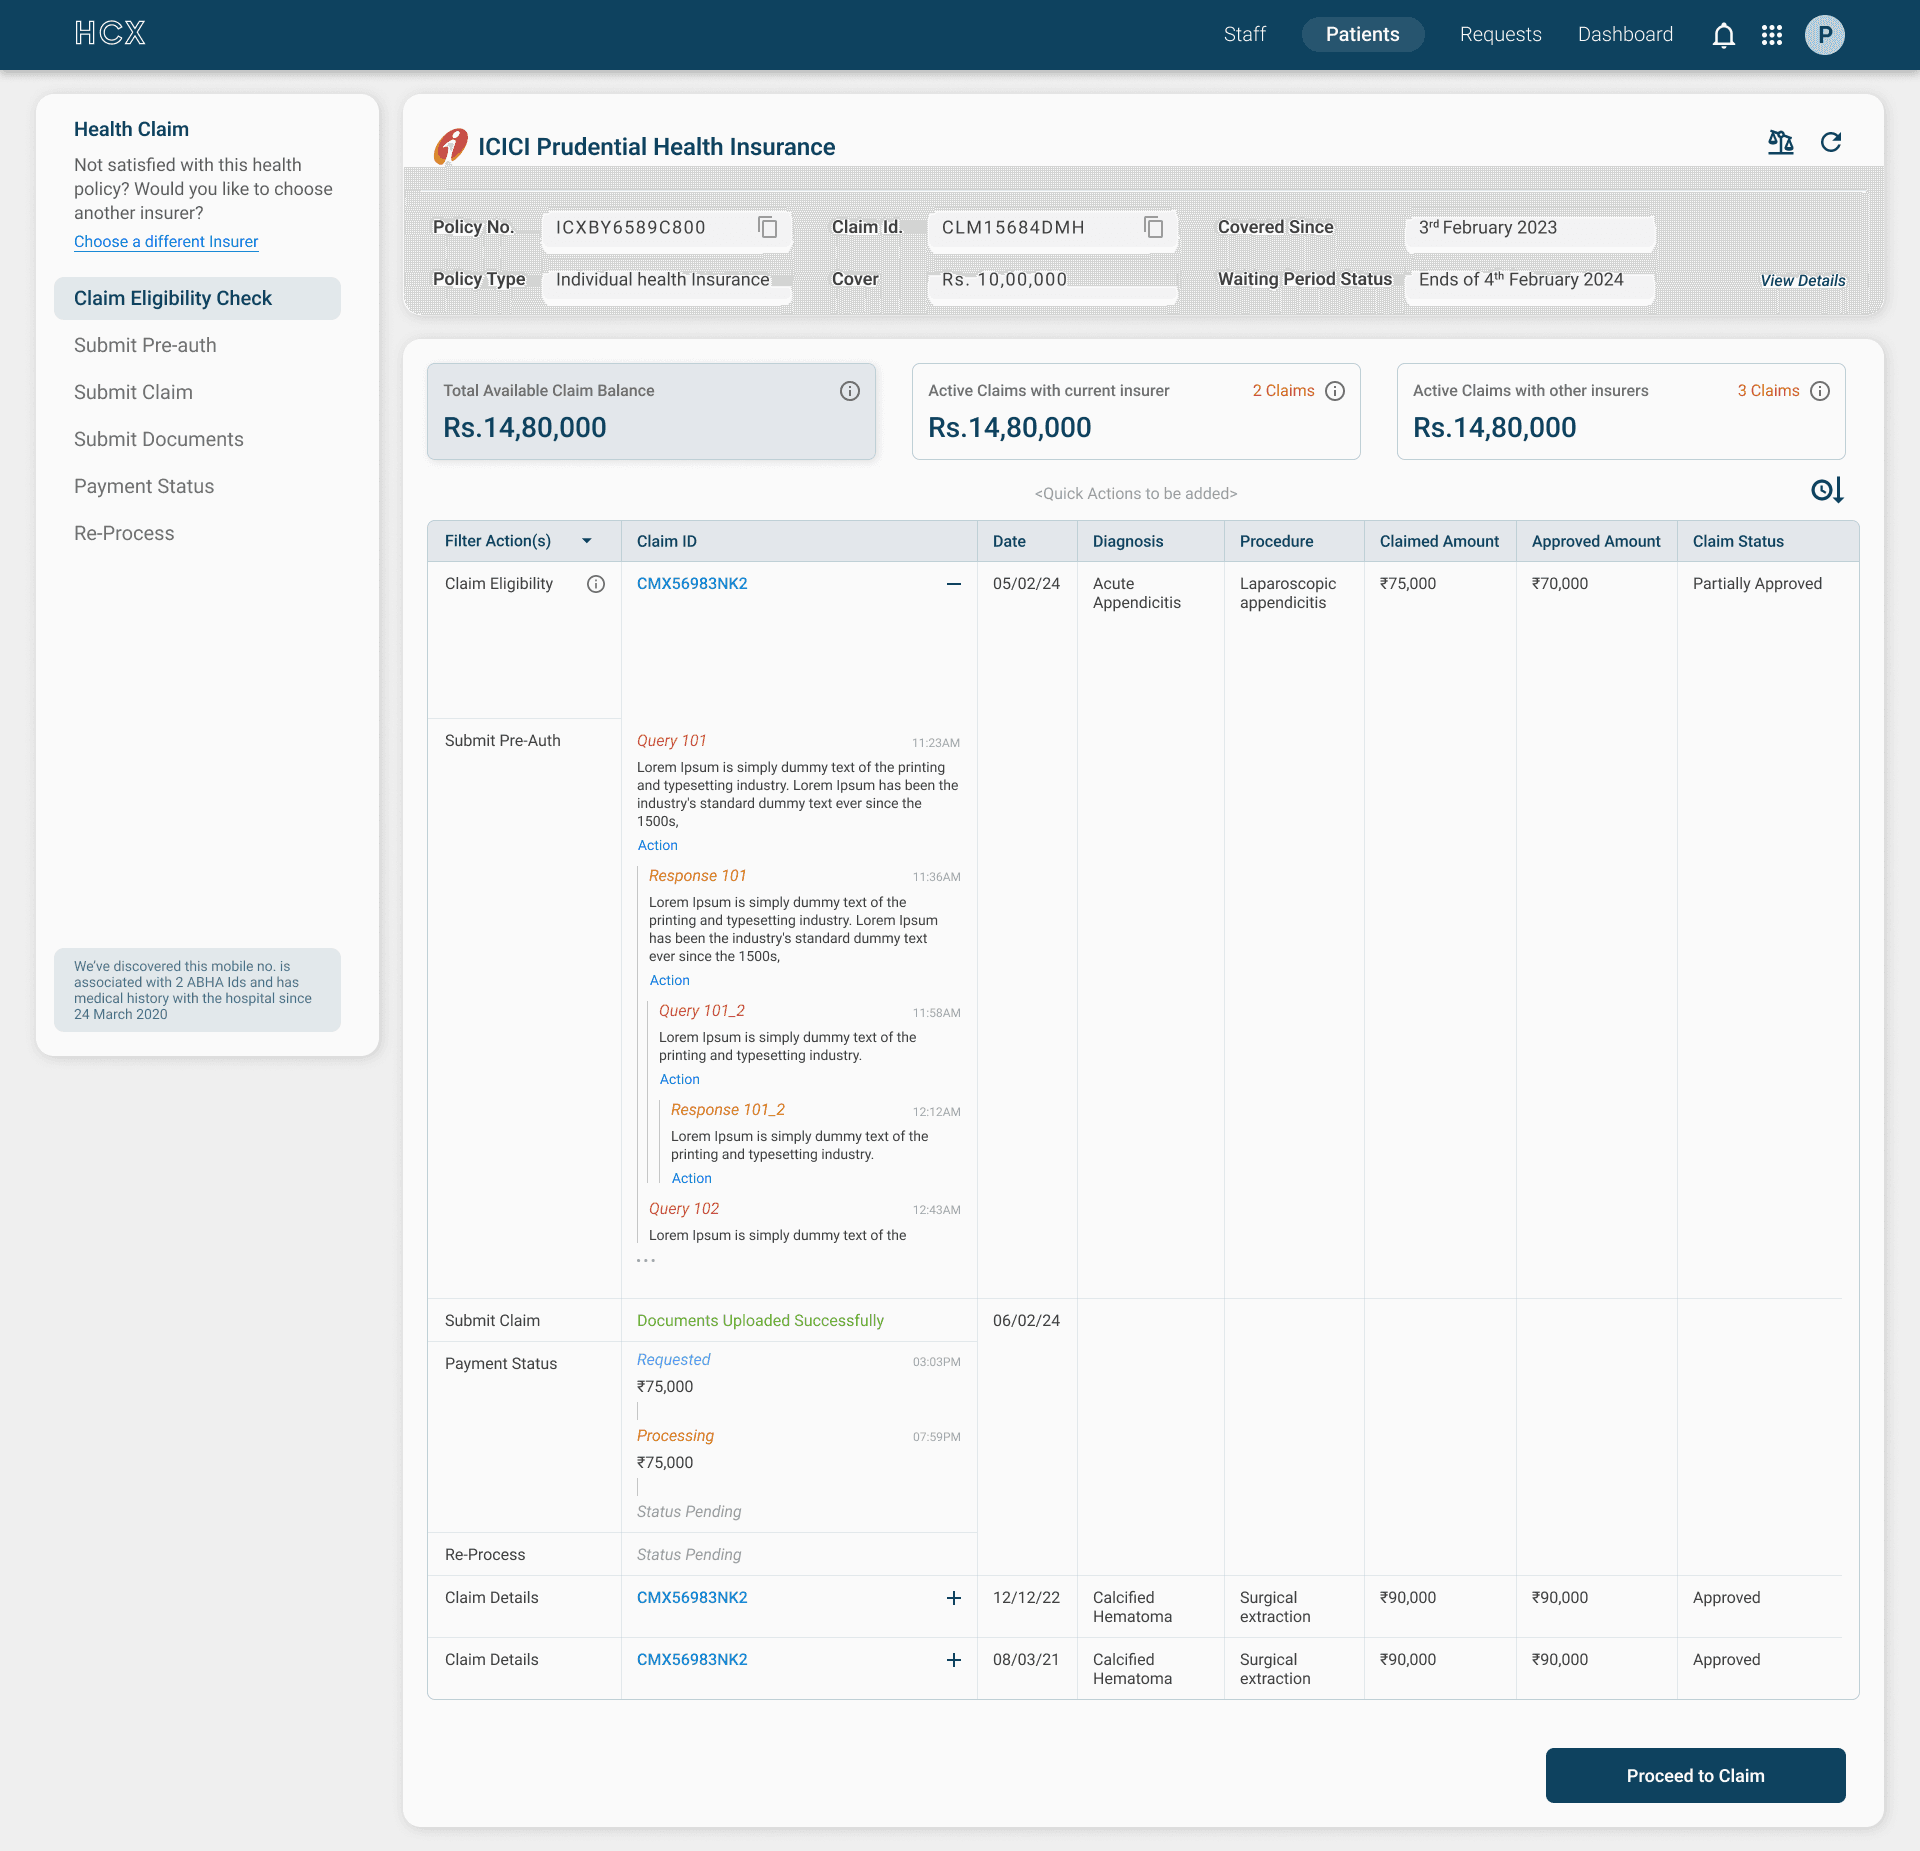Open info icon beside 3 Claims
The height and width of the screenshot is (1851, 1920).
click(1820, 391)
